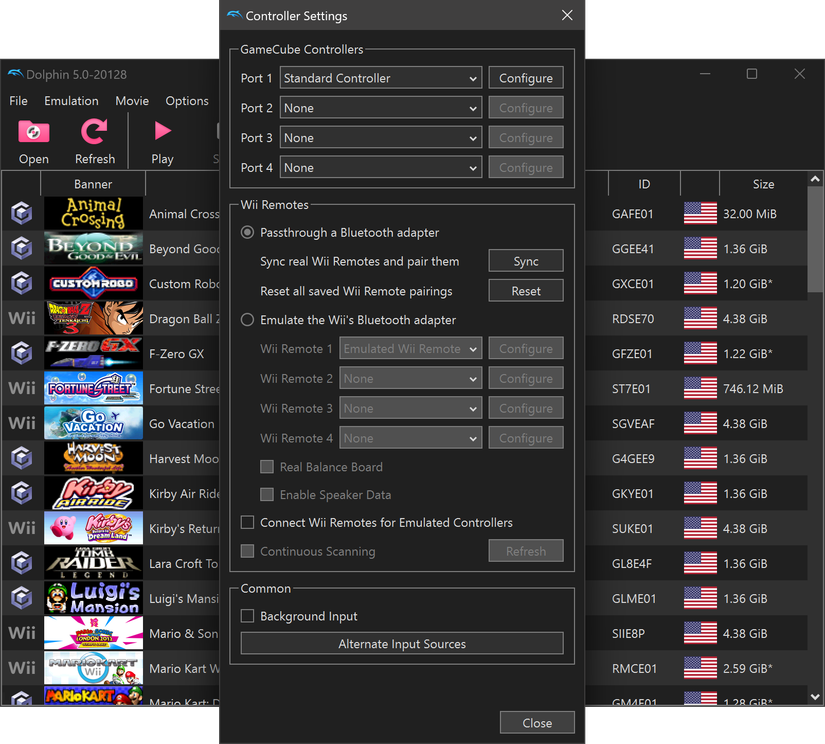
Task: Click Luigi's Mansion banner thumbnail
Action: pyautogui.click(x=93, y=598)
